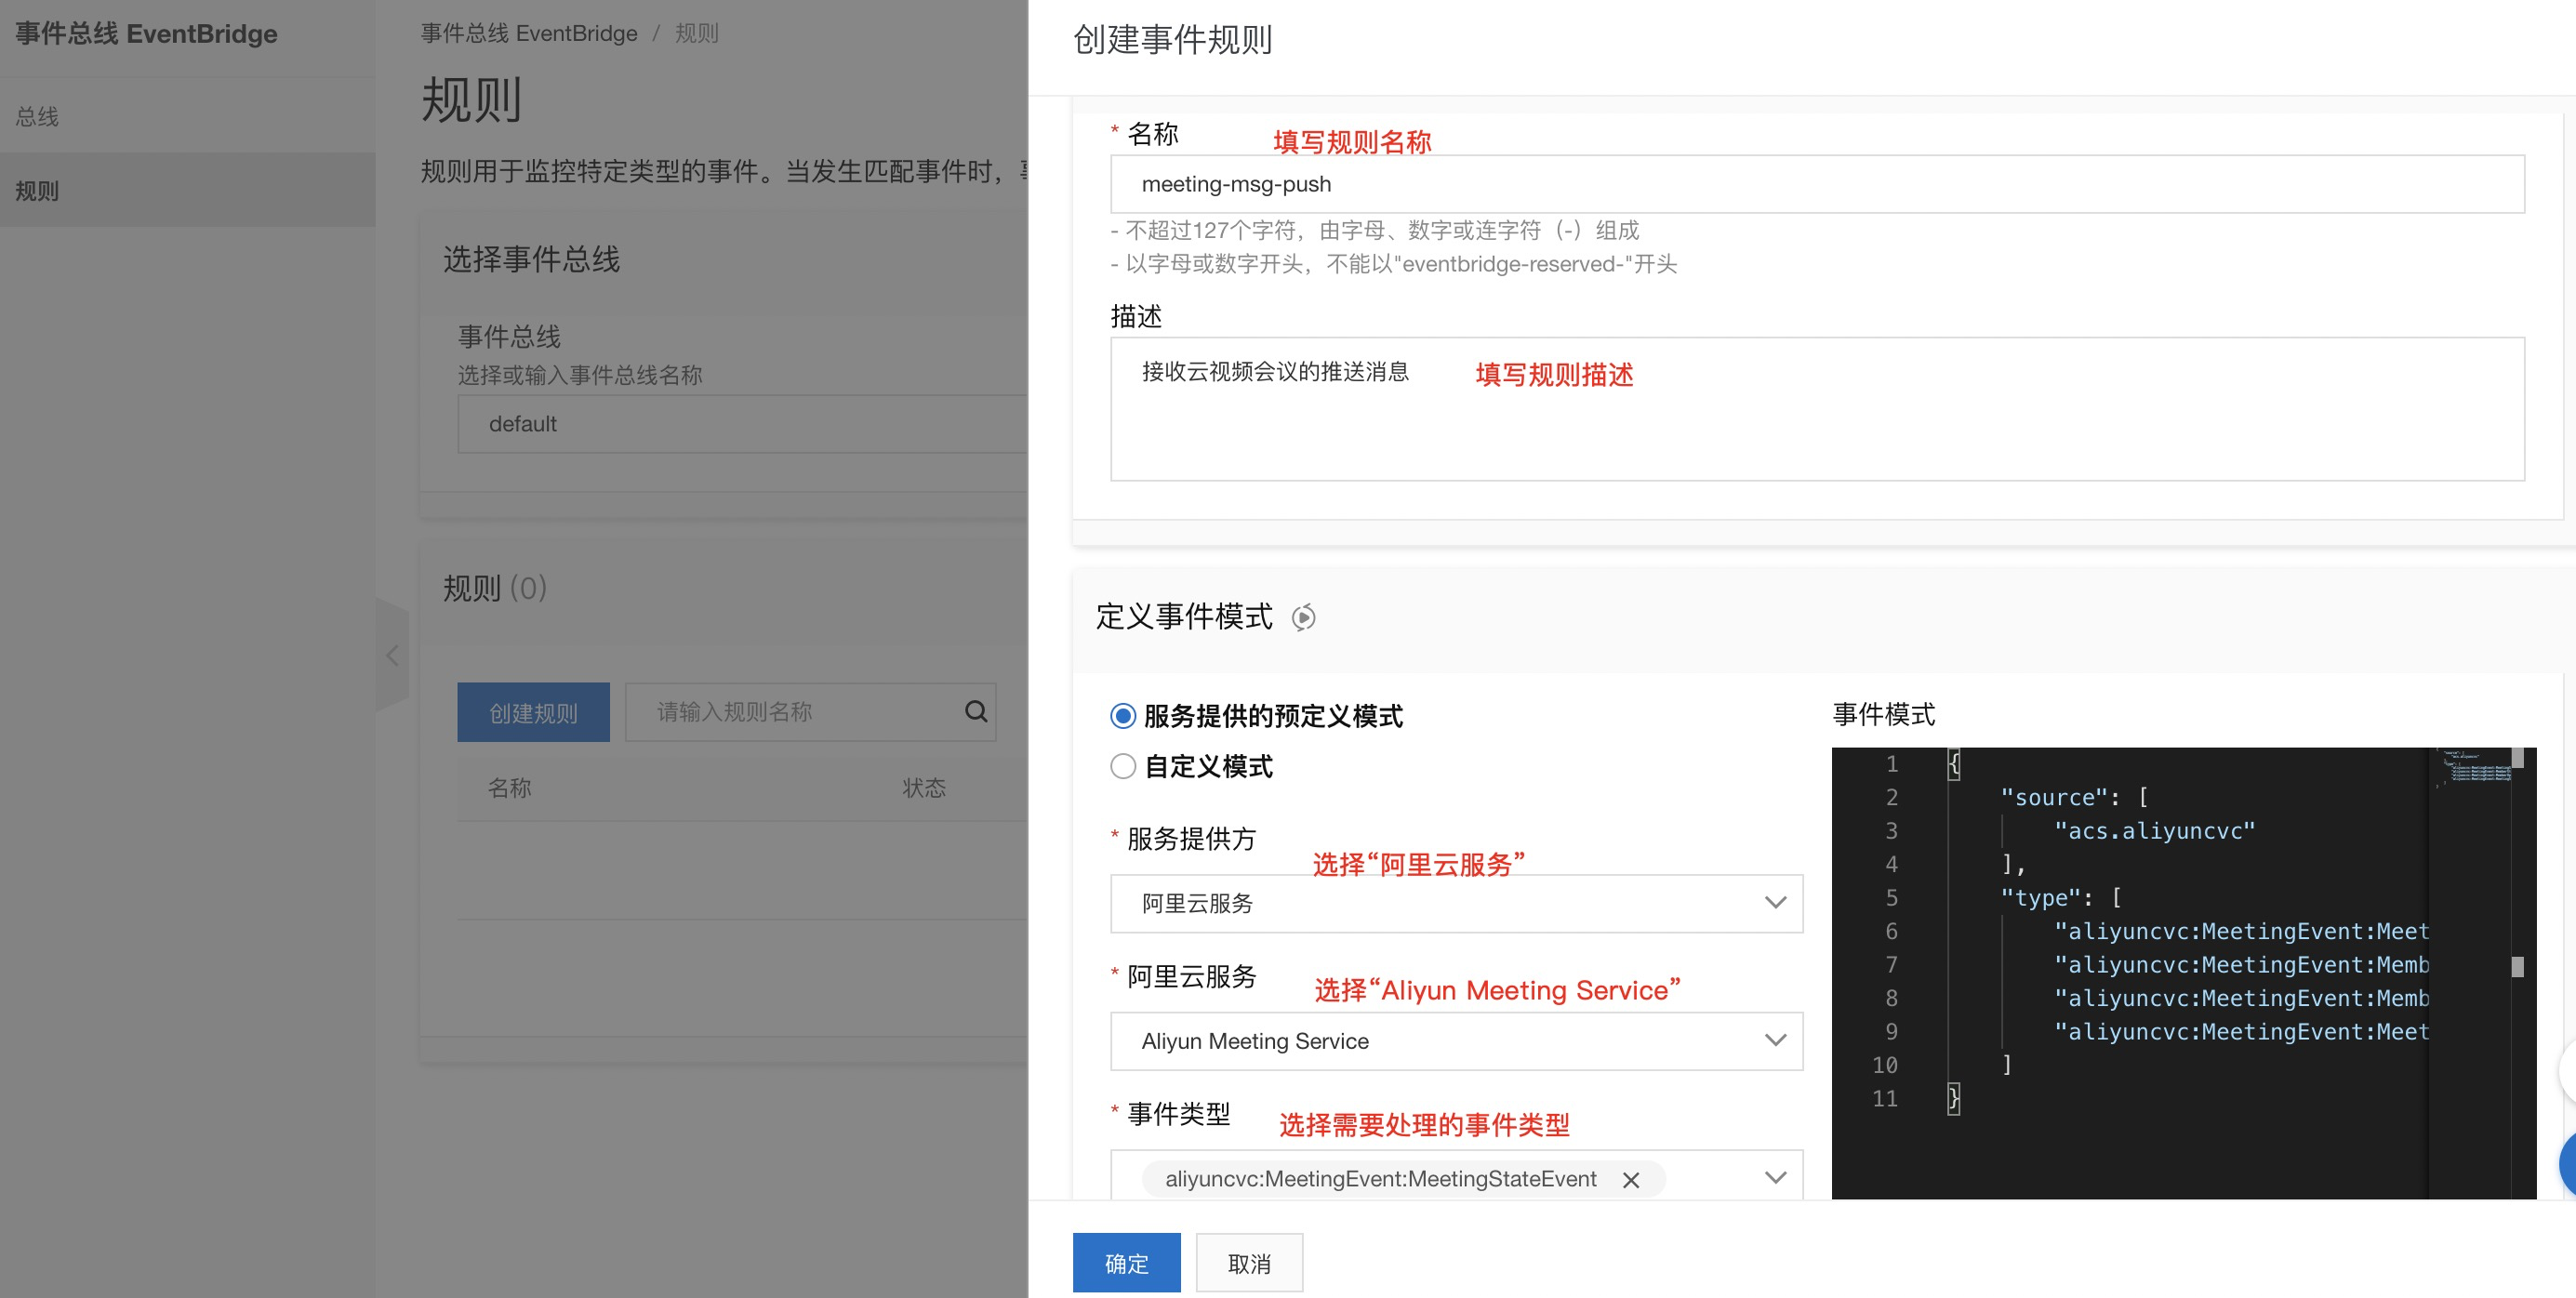Click the 创建规则 button
The width and height of the screenshot is (2576, 1298).
pos(533,712)
